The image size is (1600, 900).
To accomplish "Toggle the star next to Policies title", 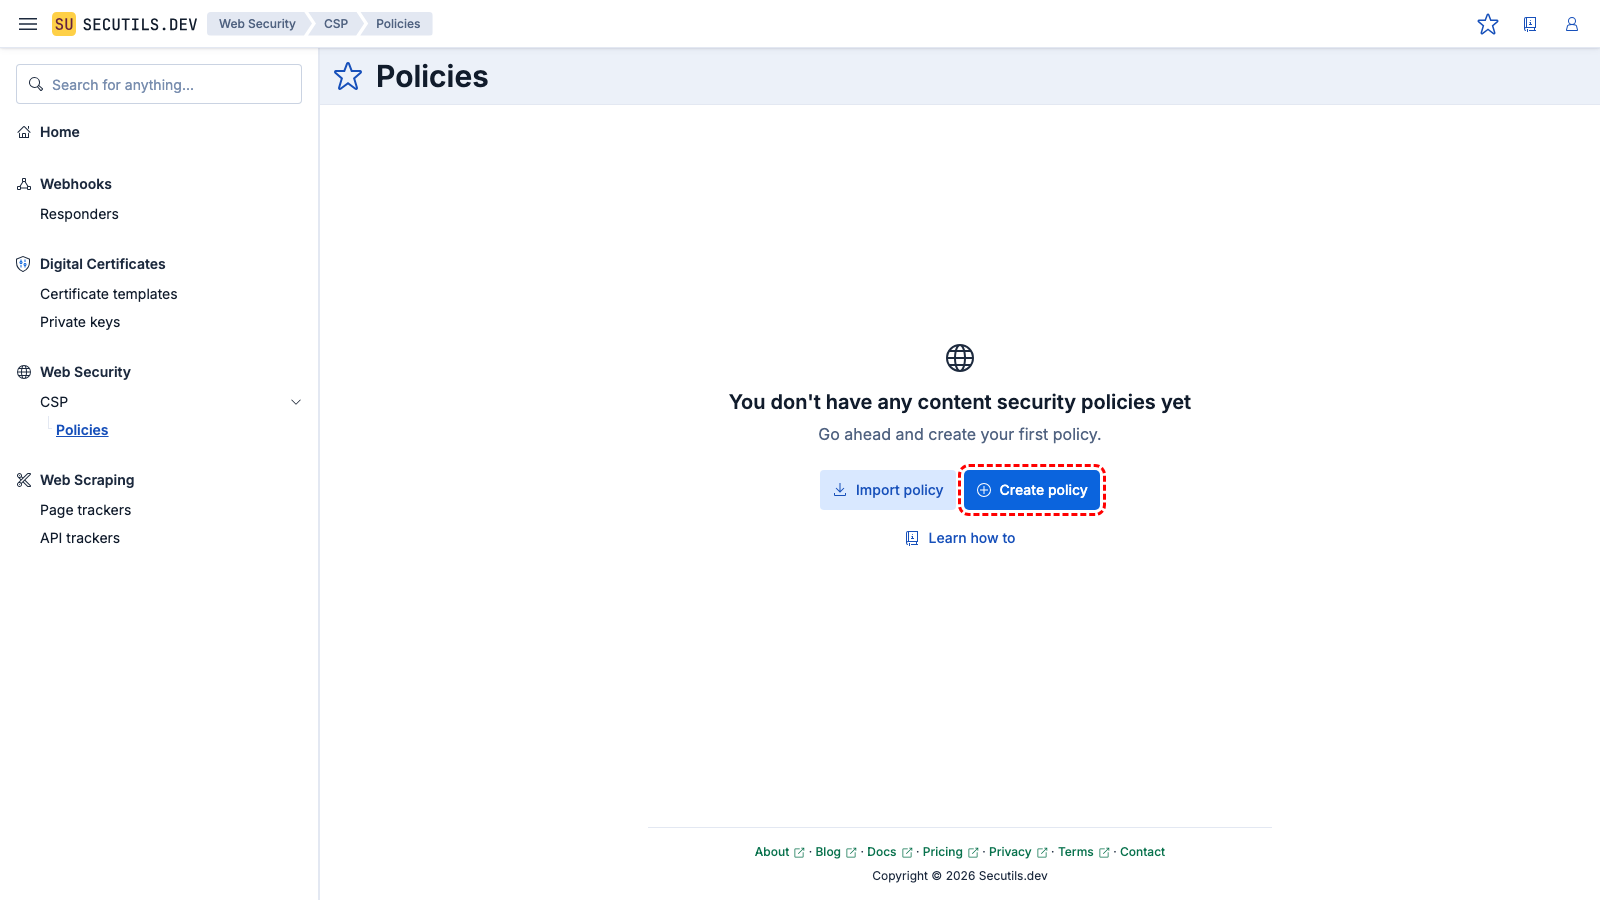I will point(348,76).
